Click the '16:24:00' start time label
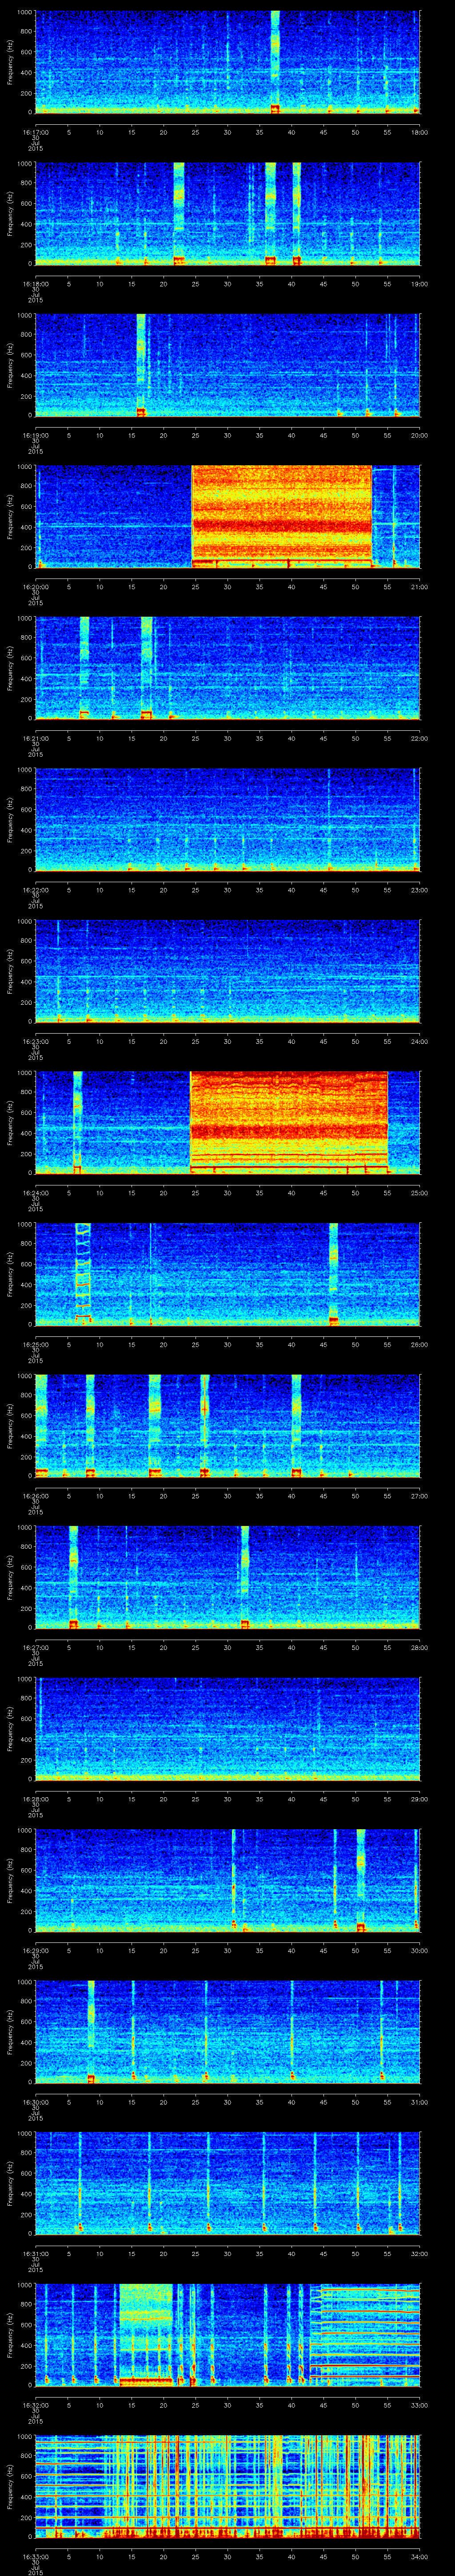Screen dimensions: 455x2576 pos(35,1192)
